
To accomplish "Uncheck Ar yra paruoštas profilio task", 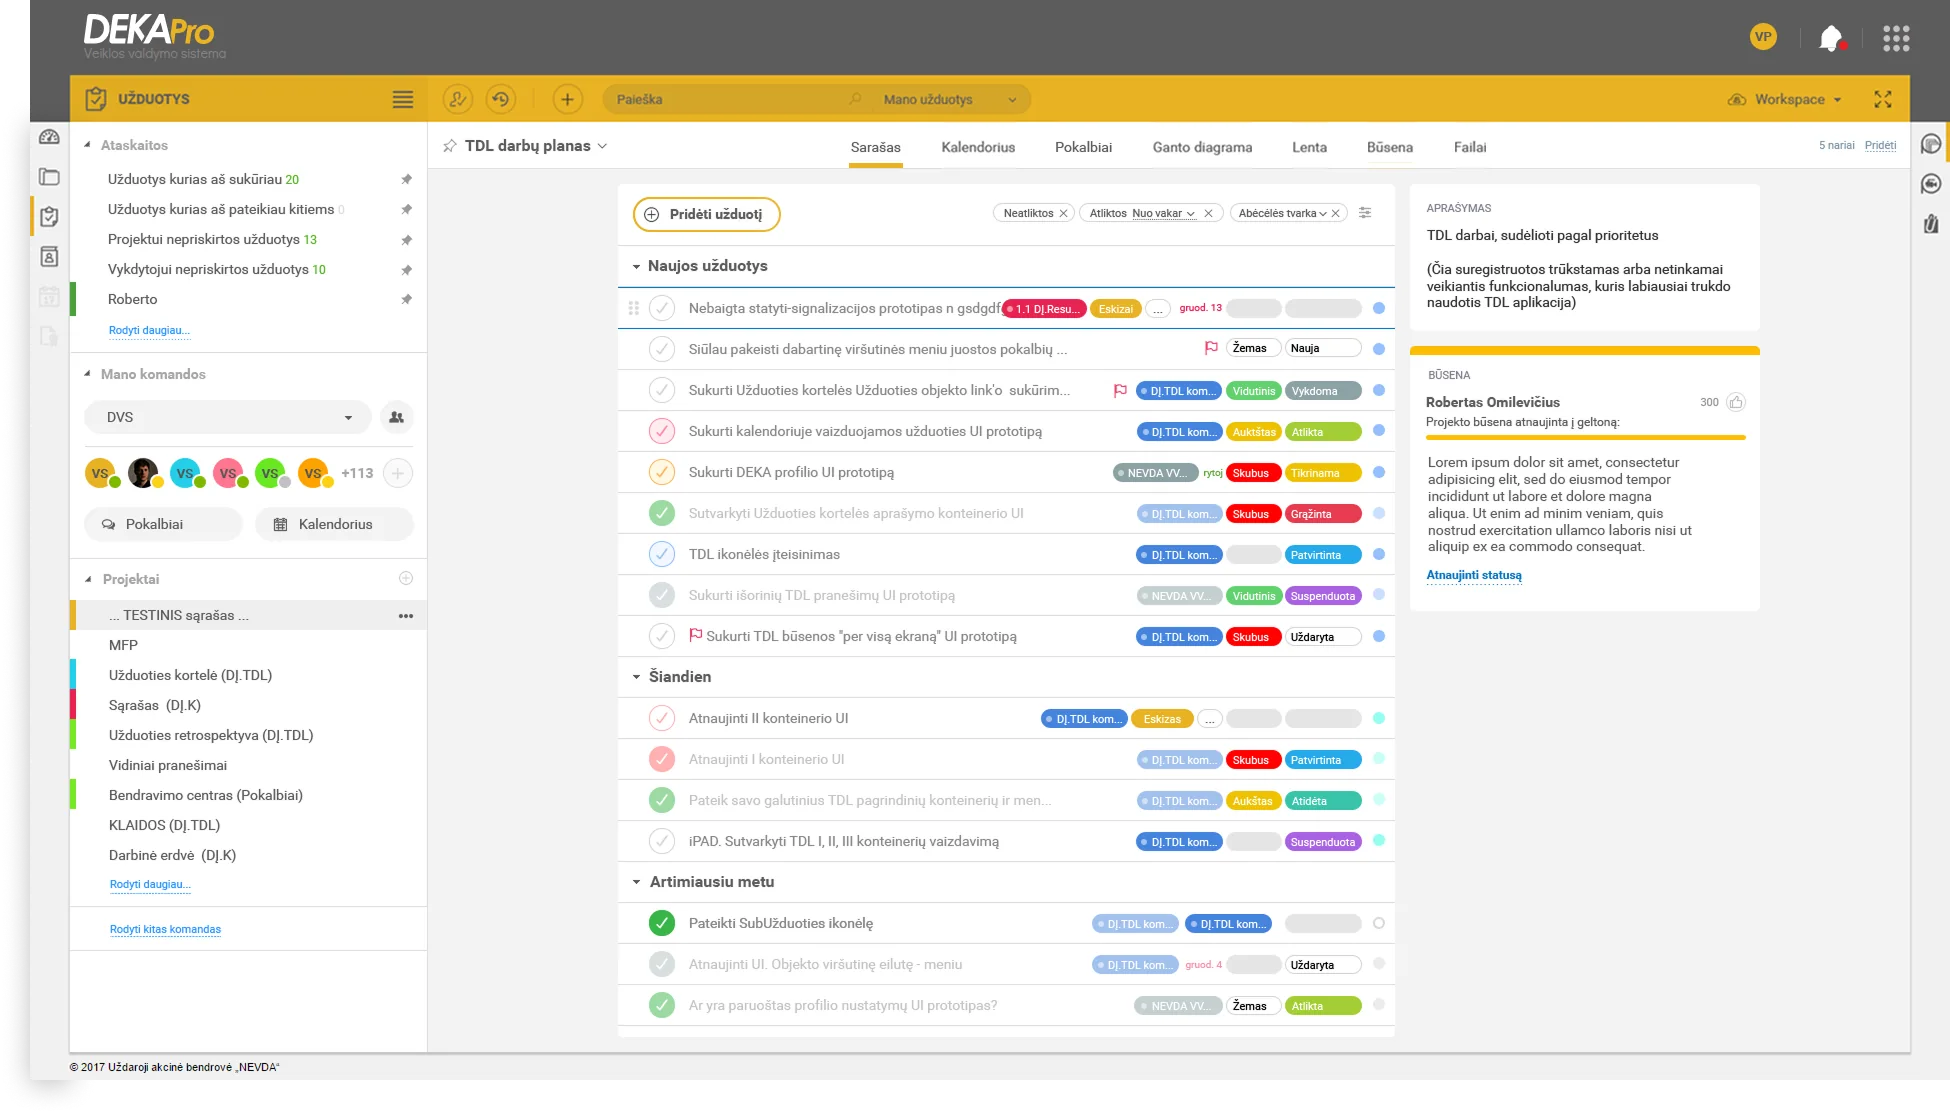I will click(662, 1005).
